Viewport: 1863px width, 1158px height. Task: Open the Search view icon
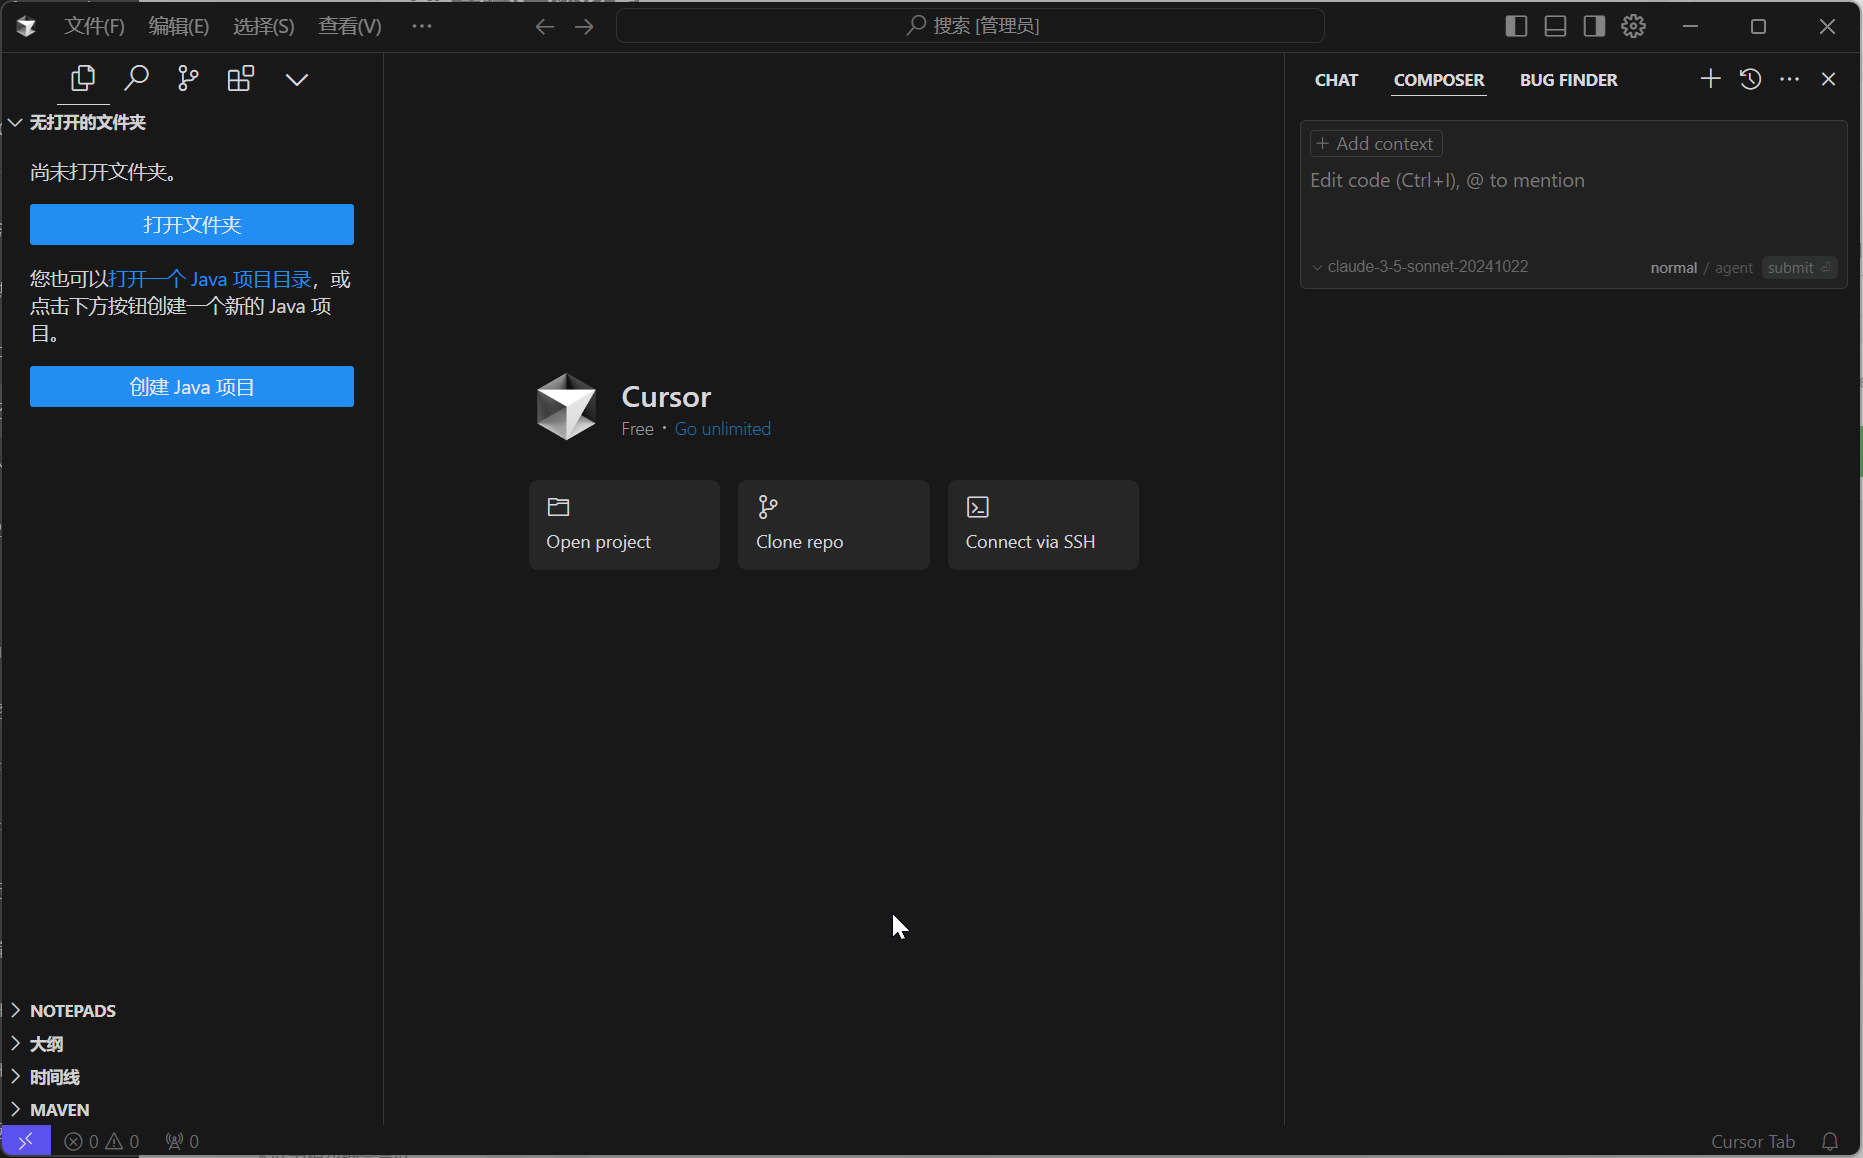[136, 78]
